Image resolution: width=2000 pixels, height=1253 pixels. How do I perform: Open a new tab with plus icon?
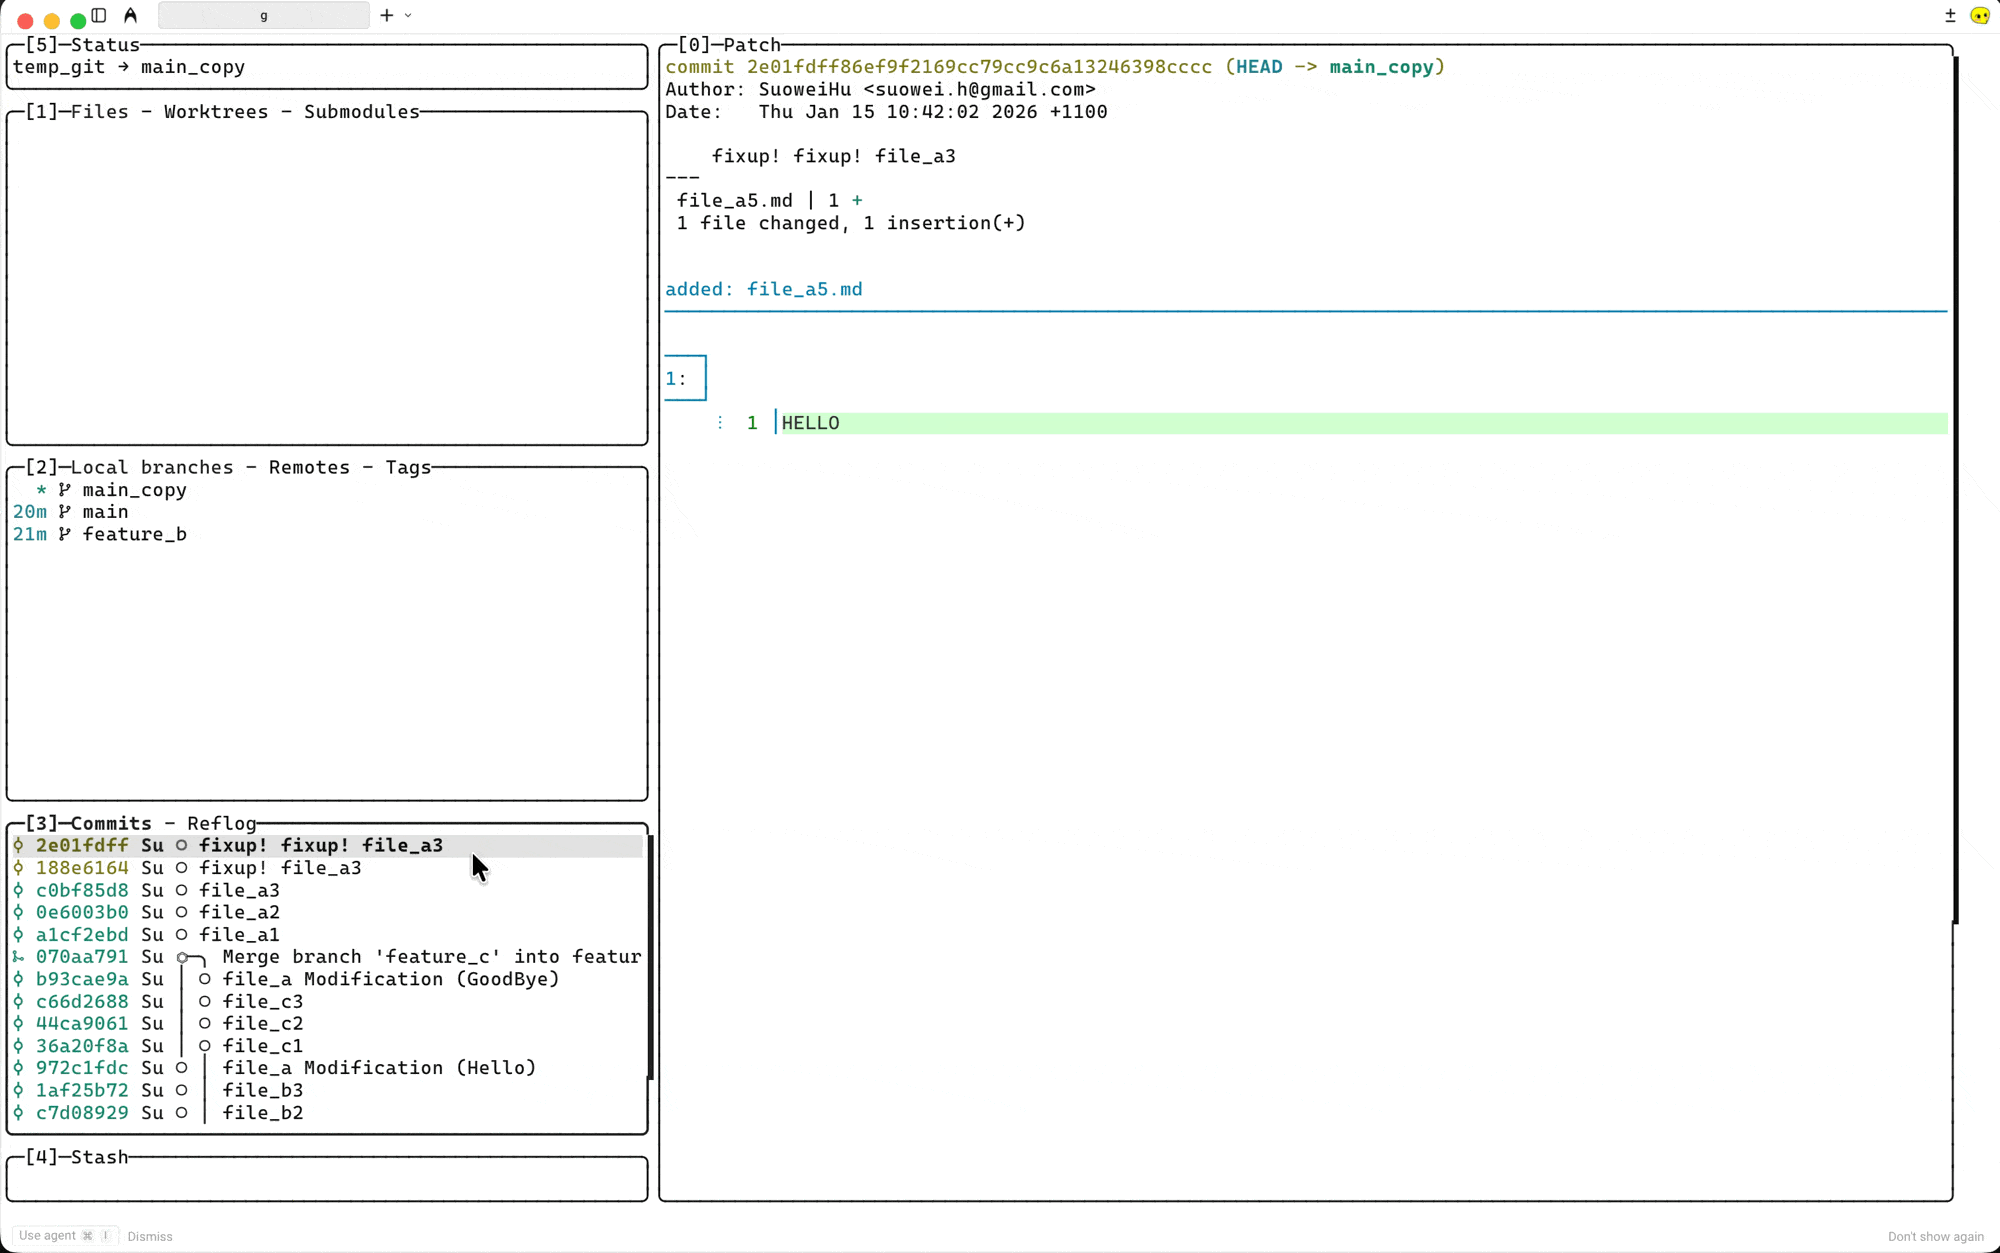point(387,15)
